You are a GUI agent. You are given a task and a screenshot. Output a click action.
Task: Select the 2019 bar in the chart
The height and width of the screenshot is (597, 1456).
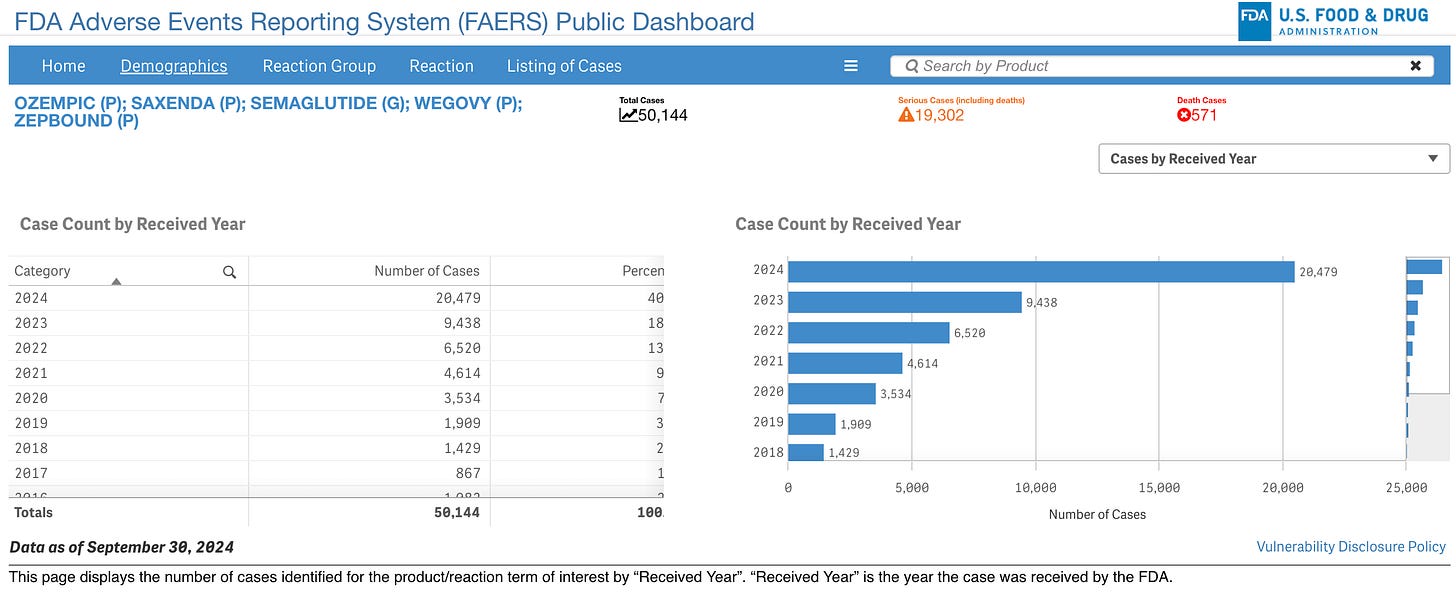812,424
